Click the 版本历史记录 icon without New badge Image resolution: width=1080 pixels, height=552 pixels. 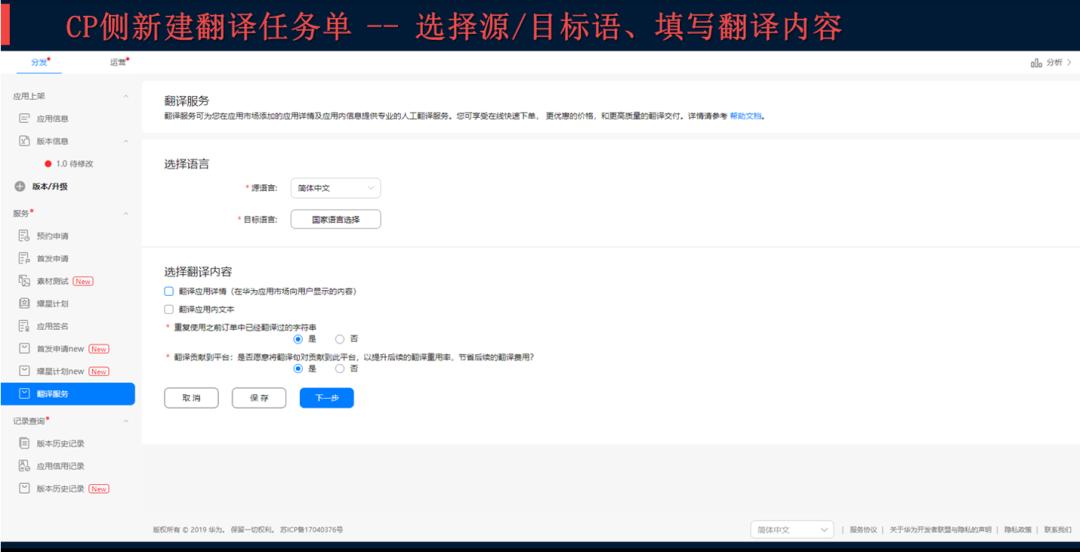25,443
